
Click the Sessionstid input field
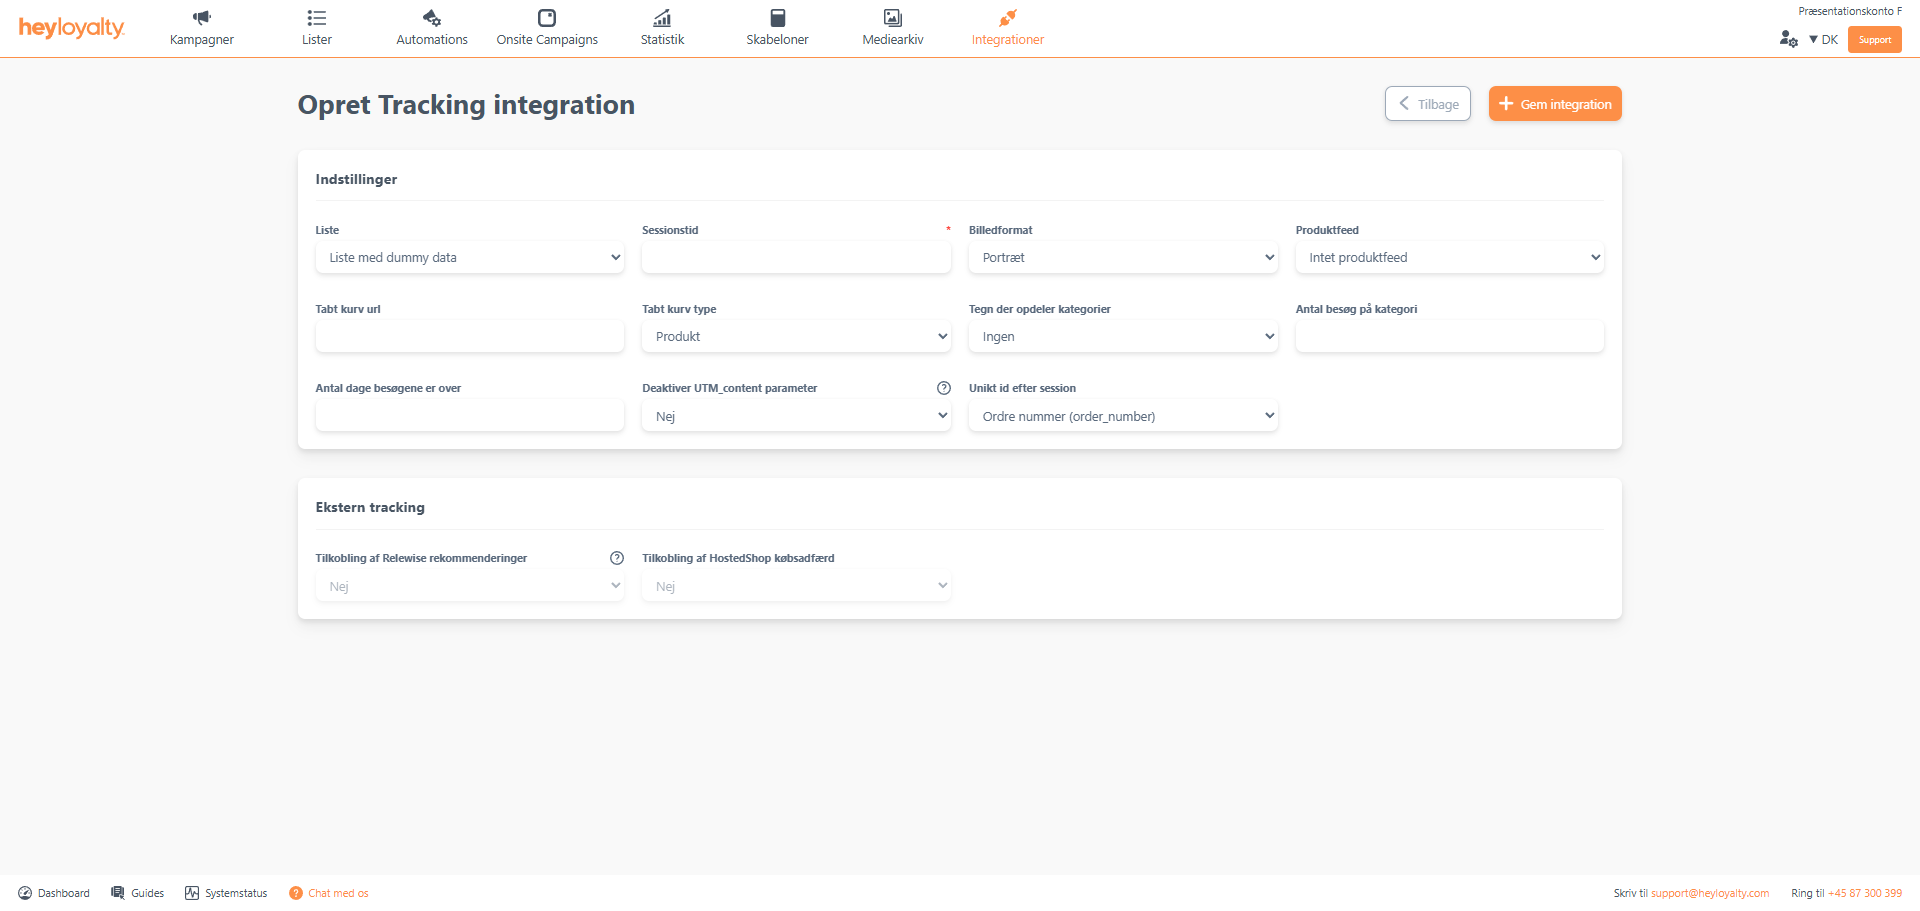click(795, 257)
